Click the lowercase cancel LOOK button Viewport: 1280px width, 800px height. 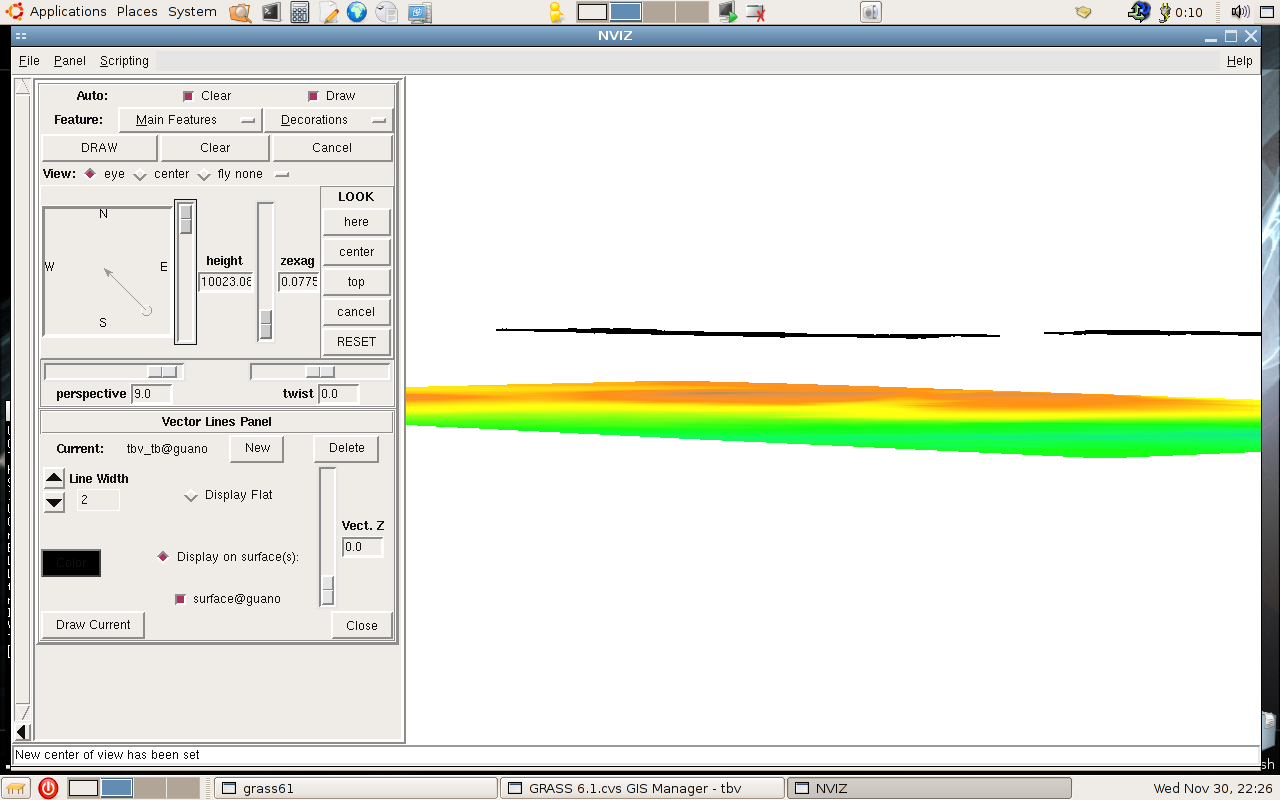[356, 312]
